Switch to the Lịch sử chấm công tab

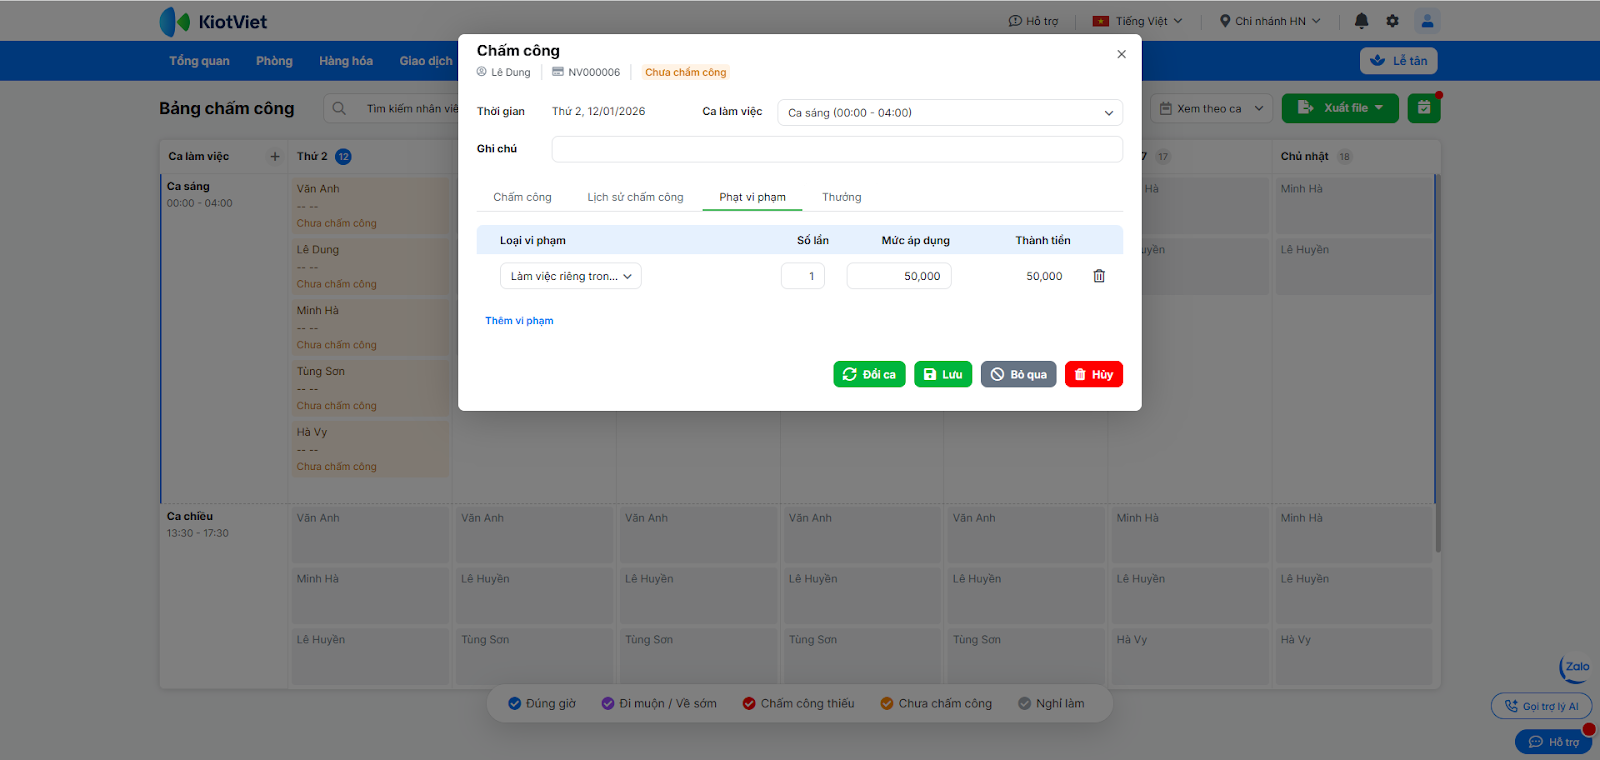coord(635,197)
